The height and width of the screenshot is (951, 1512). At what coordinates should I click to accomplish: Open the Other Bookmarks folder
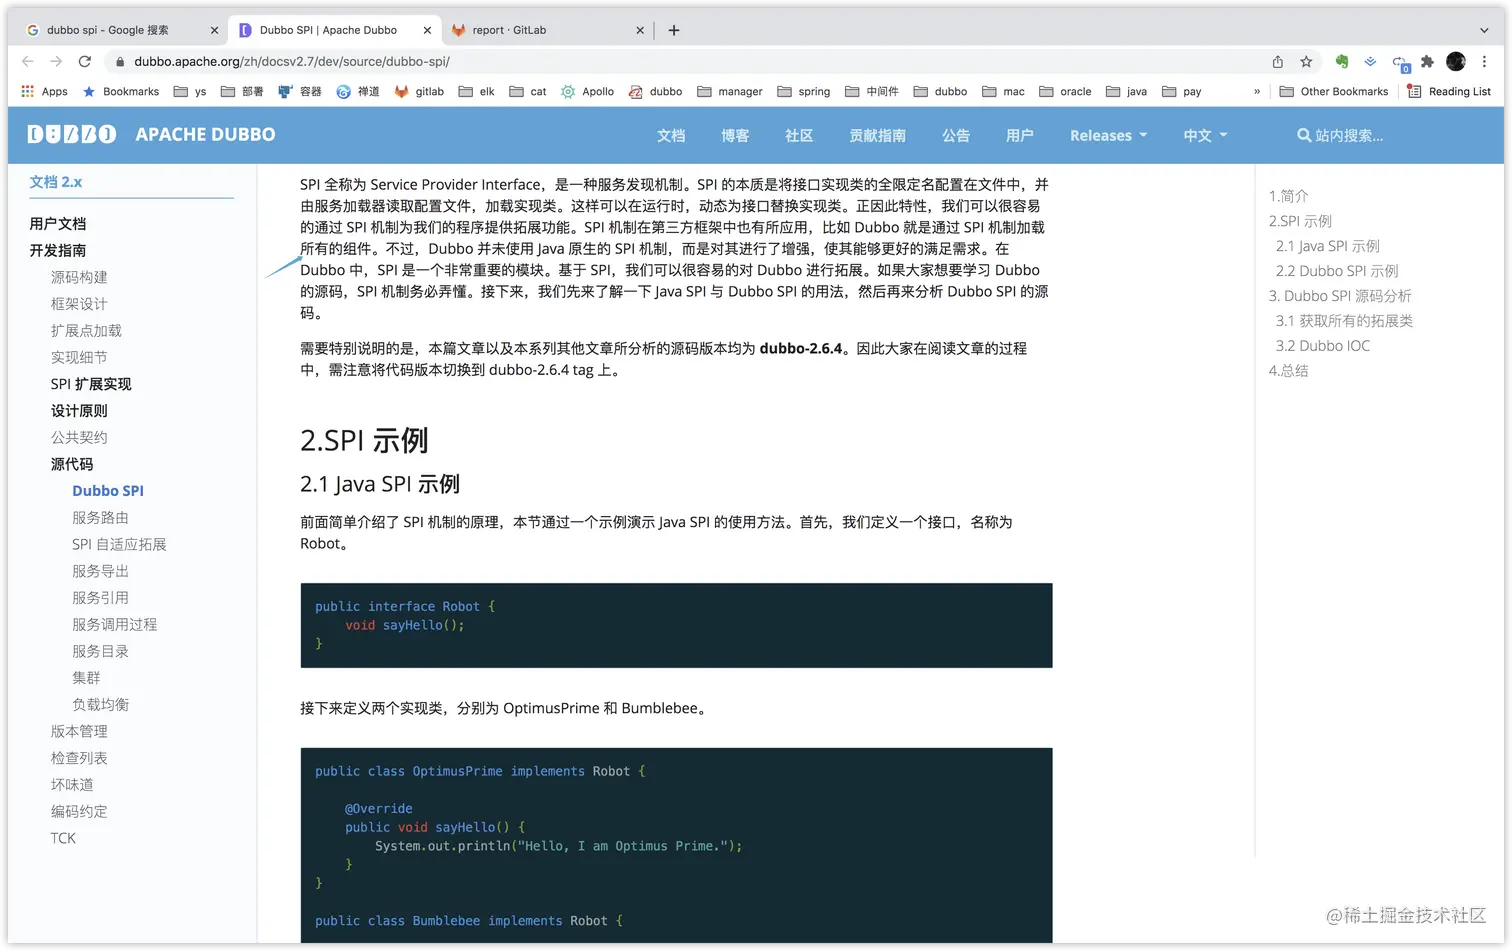click(x=1334, y=91)
